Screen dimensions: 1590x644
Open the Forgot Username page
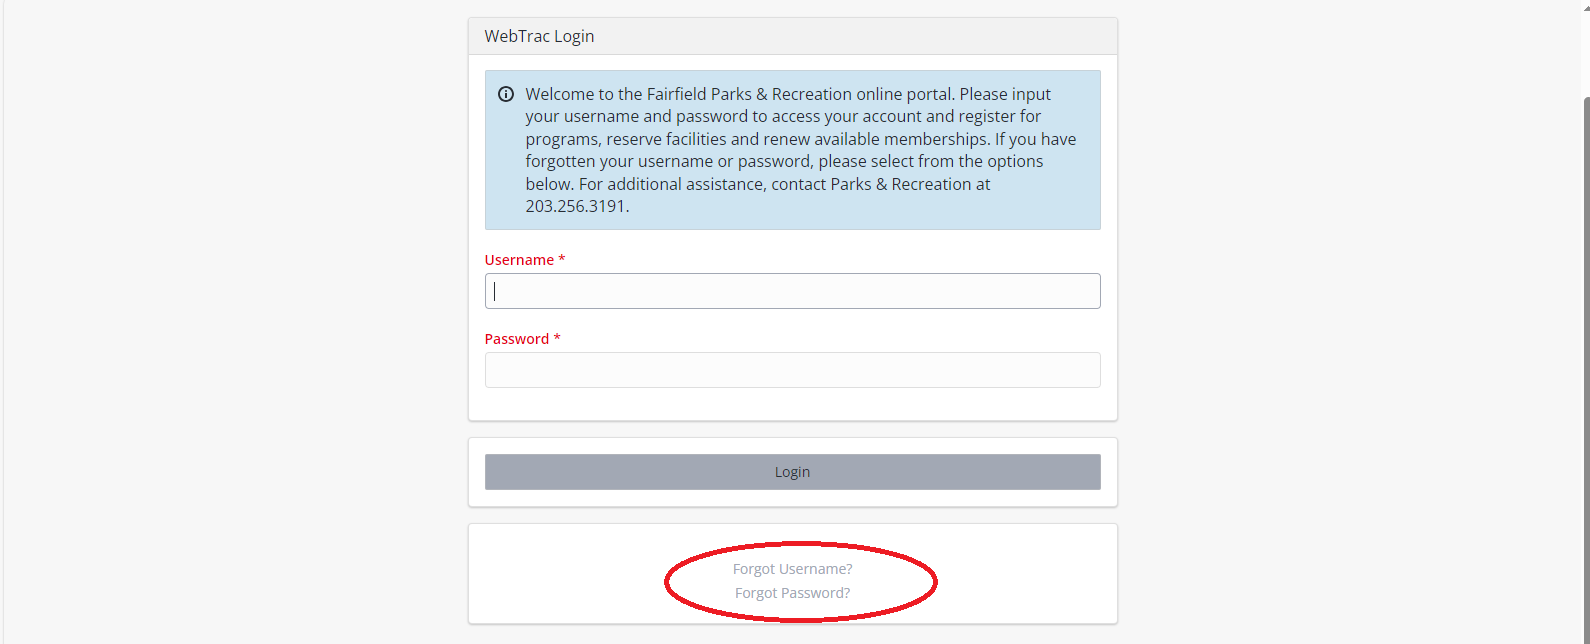tap(793, 568)
